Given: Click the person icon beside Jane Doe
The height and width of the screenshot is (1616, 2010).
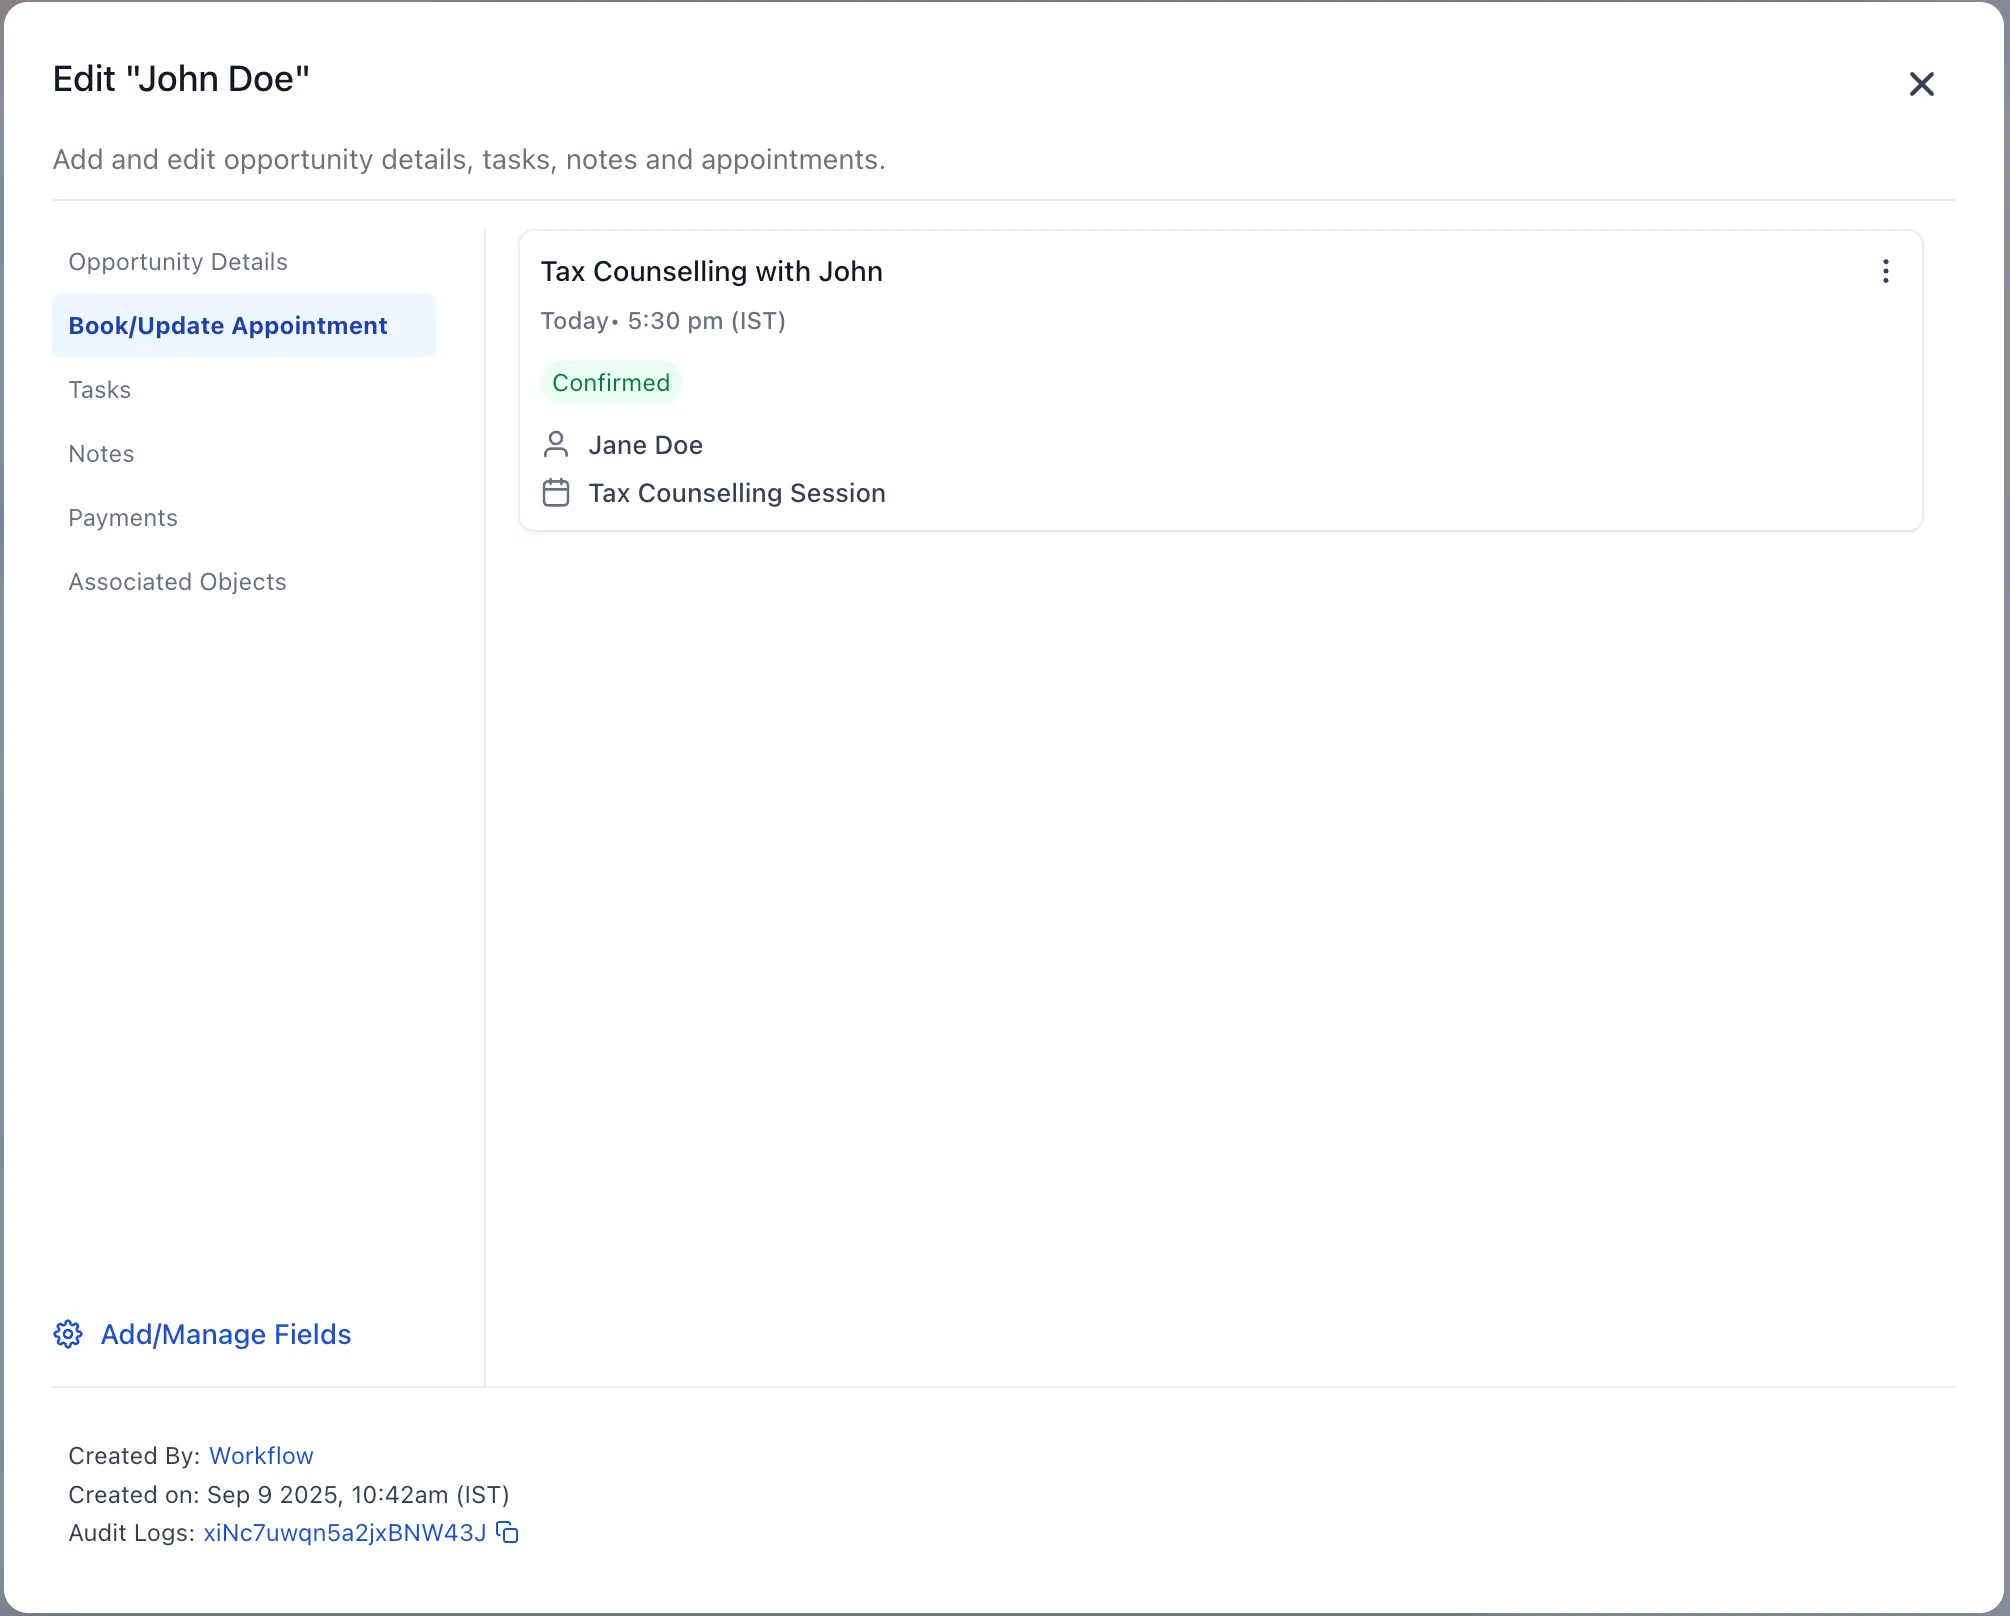Looking at the screenshot, I should coord(556,444).
